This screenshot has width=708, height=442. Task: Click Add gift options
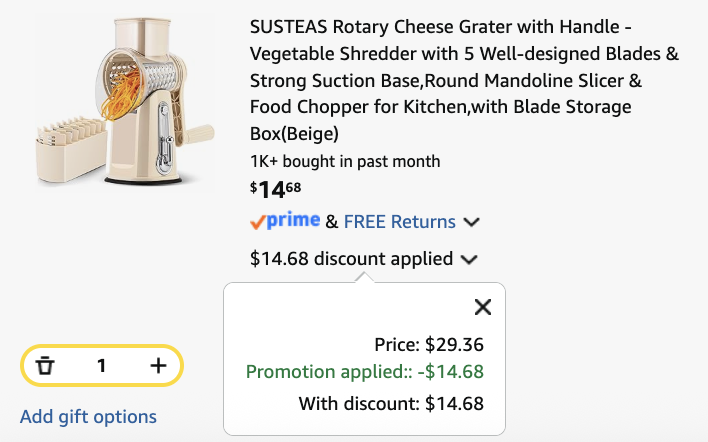[x=88, y=417]
